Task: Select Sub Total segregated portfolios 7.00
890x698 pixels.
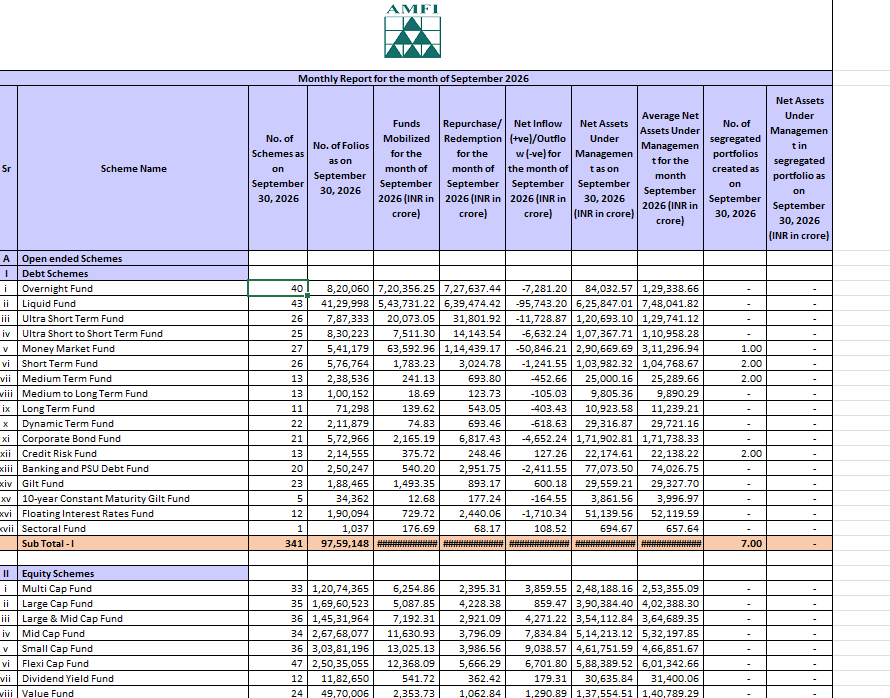Action: (x=735, y=544)
